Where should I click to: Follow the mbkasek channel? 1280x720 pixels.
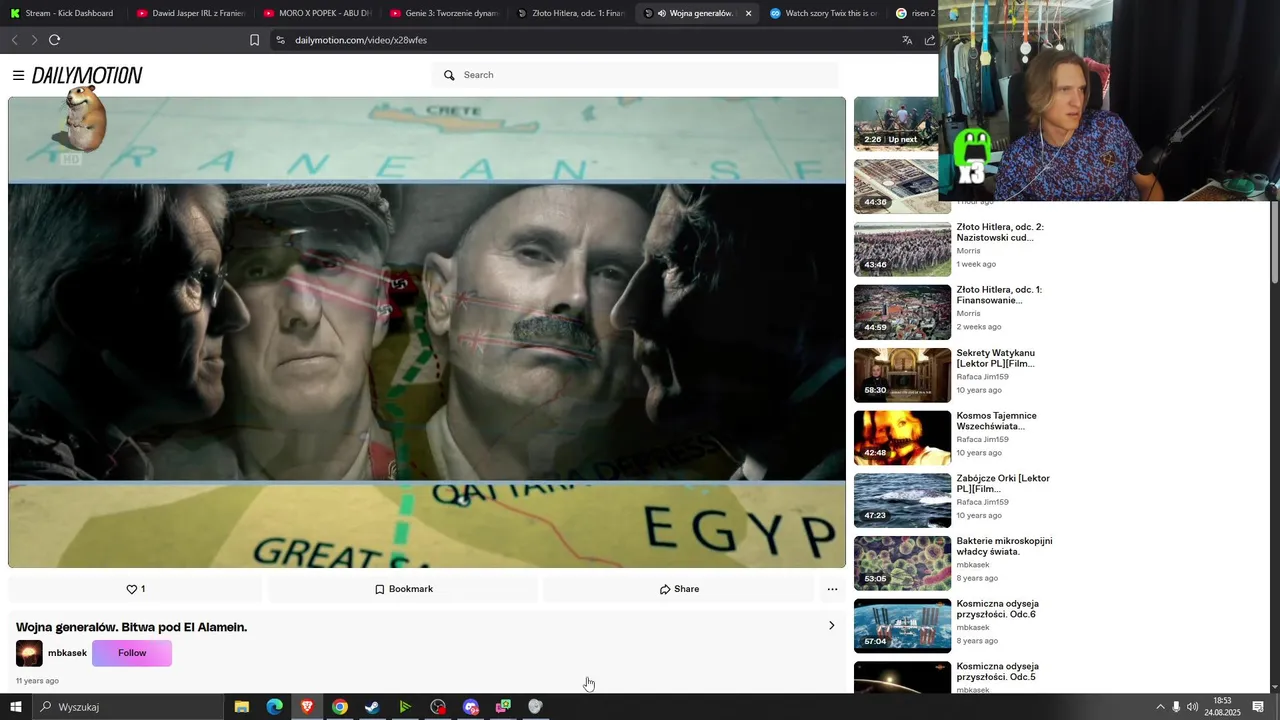tap(132, 653)
